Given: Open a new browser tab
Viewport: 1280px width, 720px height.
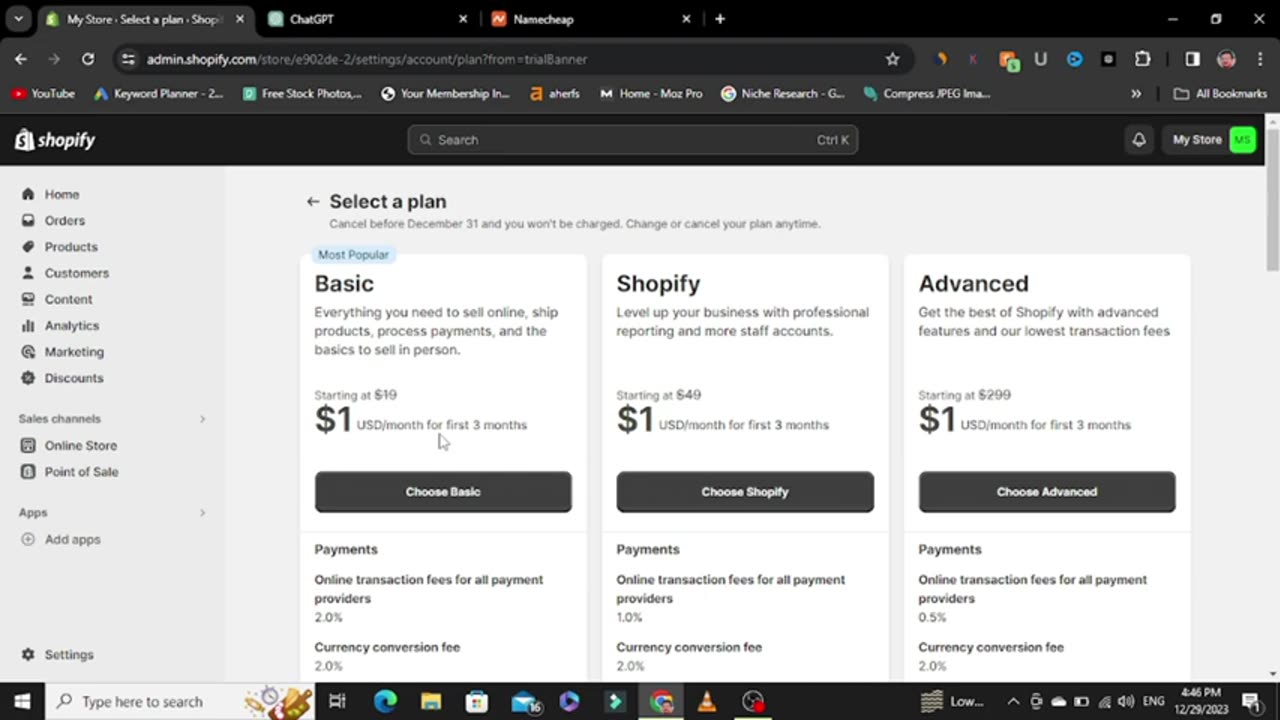Looking at the screenshot, I should [x=719, y=19].
